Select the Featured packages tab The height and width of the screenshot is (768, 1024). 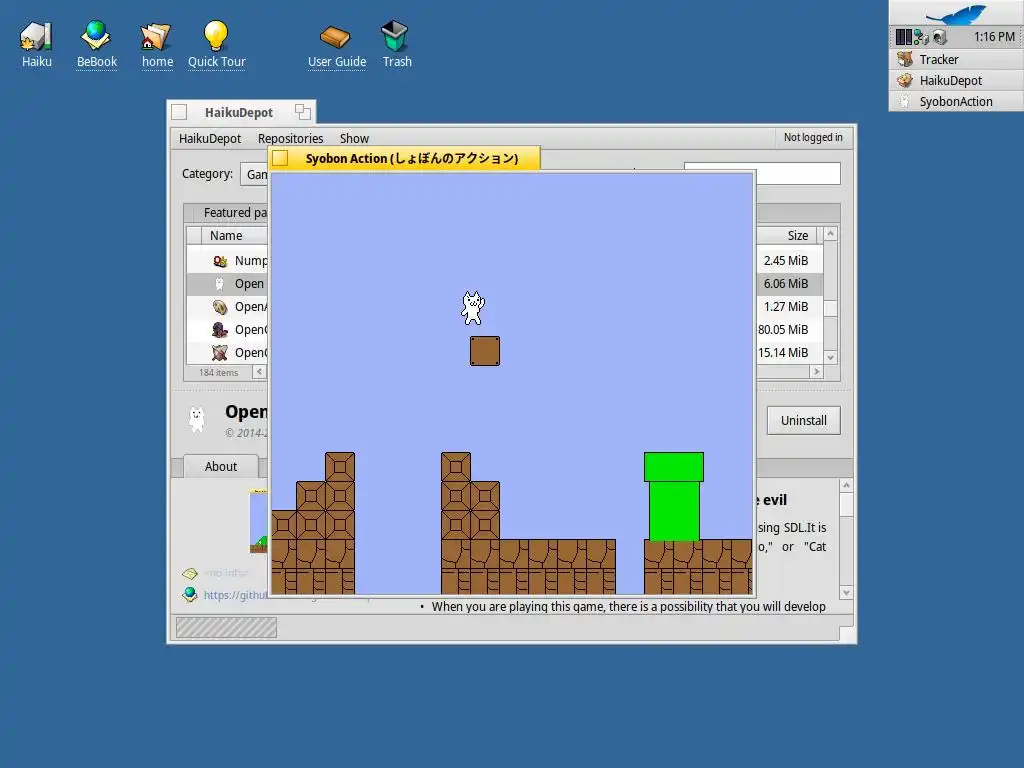click(227, 213)
